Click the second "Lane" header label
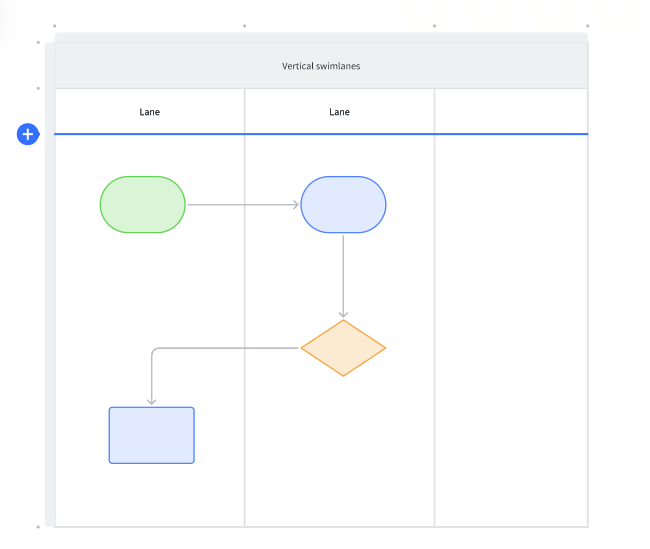The width and height of the screenshot is (650, 549). pyautogui.click(x=339, y=112)
